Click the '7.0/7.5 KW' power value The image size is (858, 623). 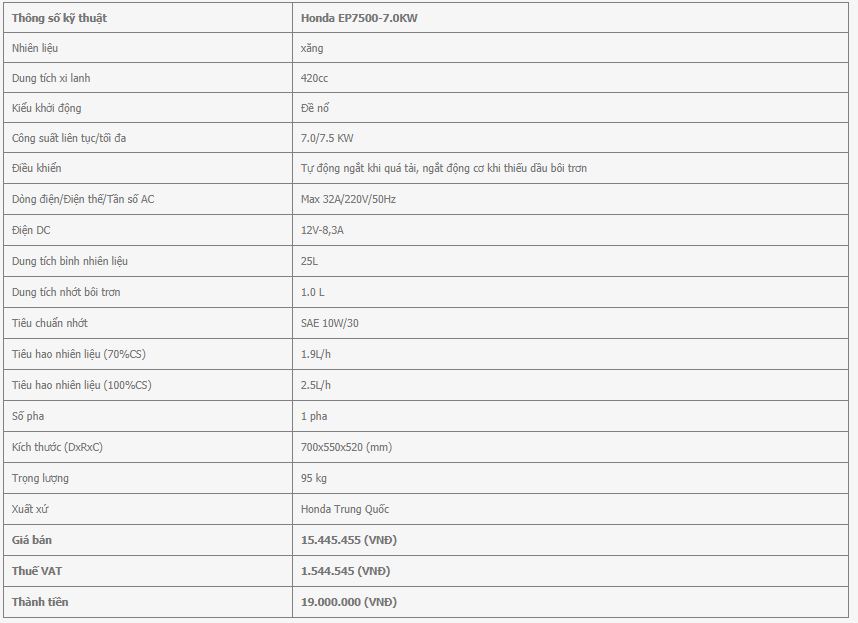327,138
